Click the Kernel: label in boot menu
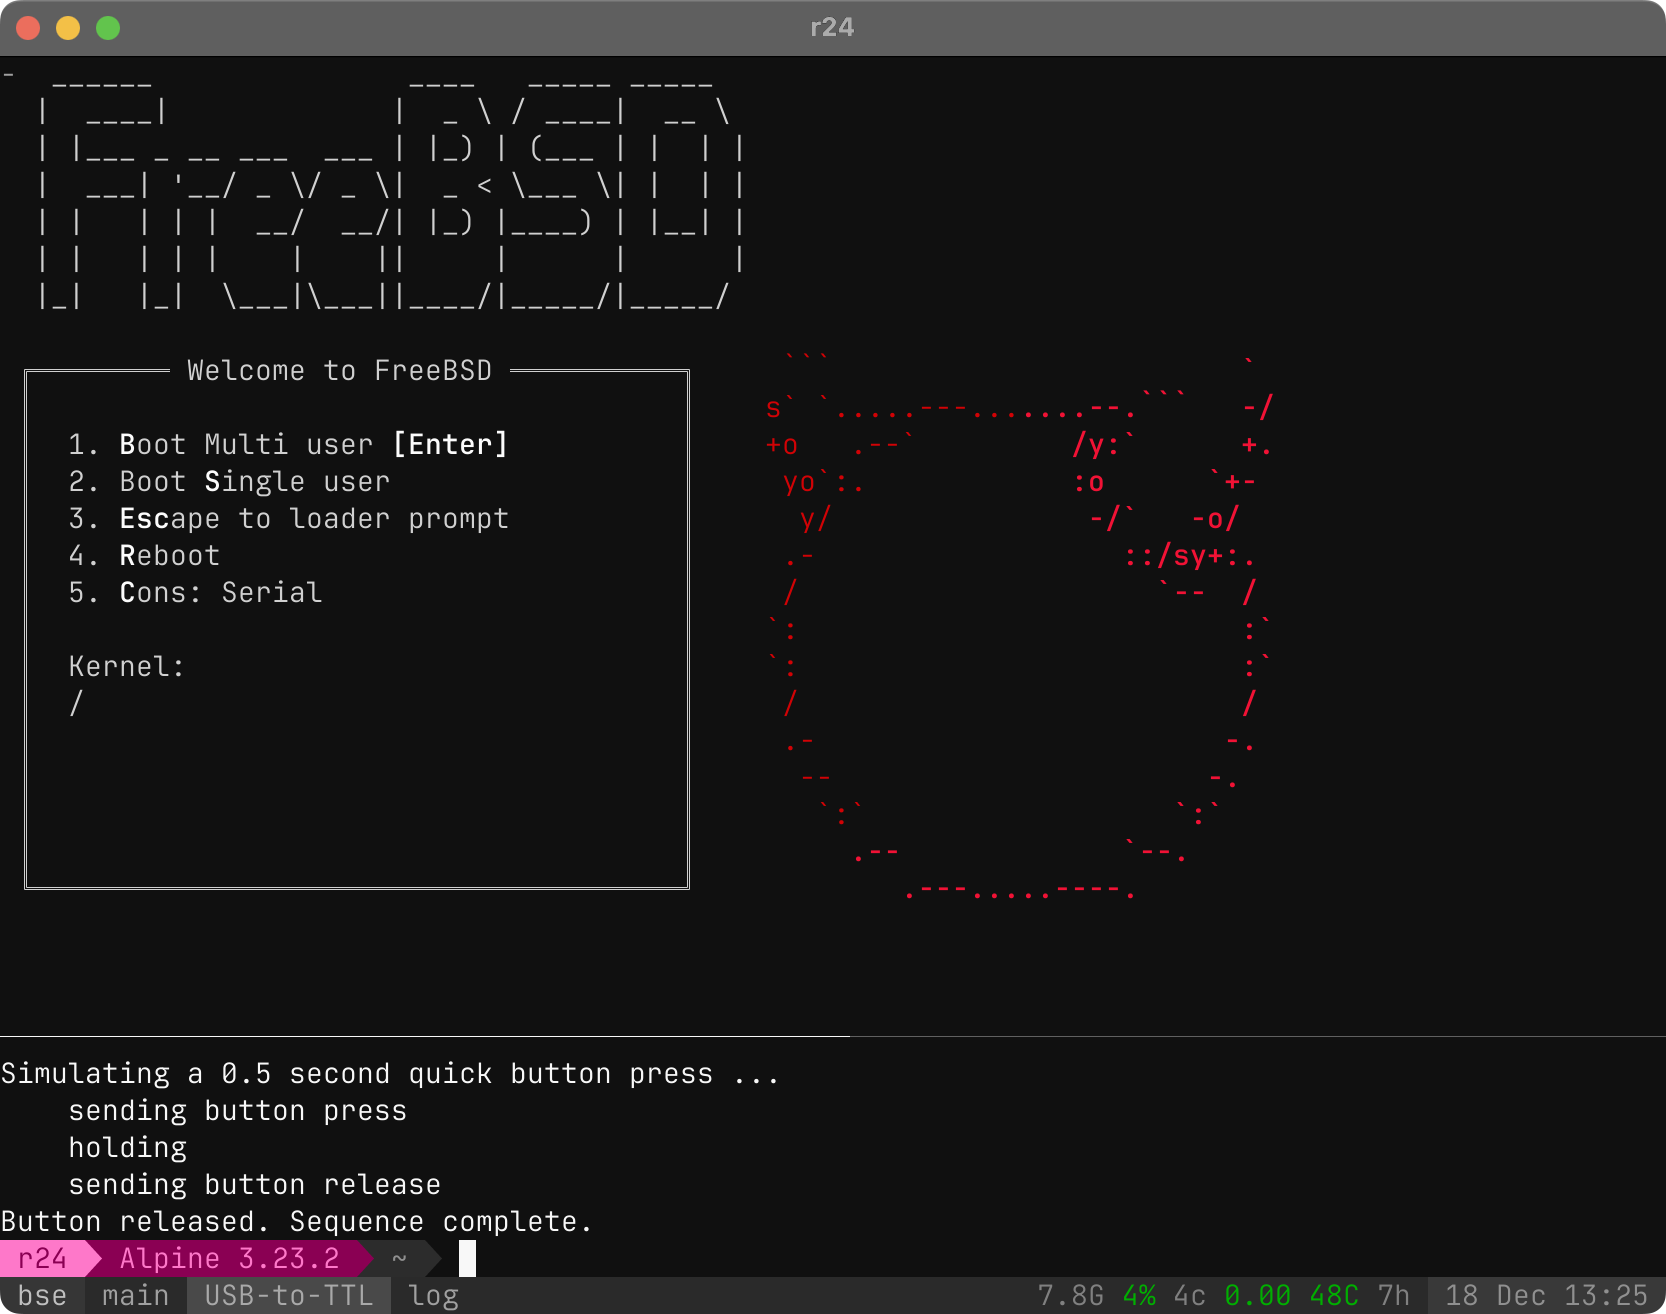1666x1314 pixels. [x=126, y=667]
